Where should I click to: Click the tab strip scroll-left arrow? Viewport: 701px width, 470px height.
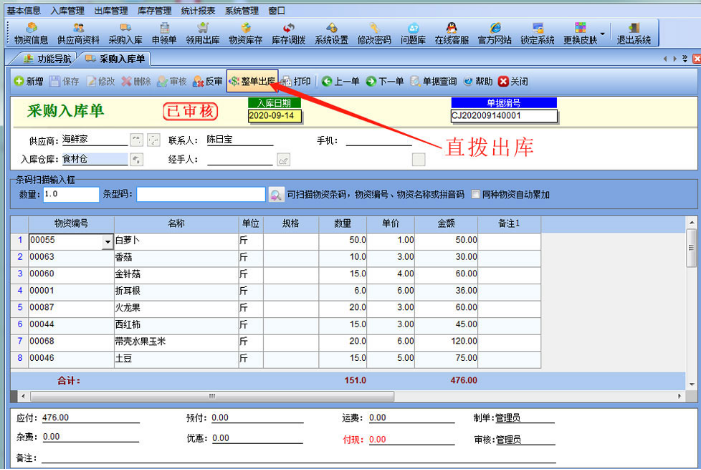coord(665,59)
